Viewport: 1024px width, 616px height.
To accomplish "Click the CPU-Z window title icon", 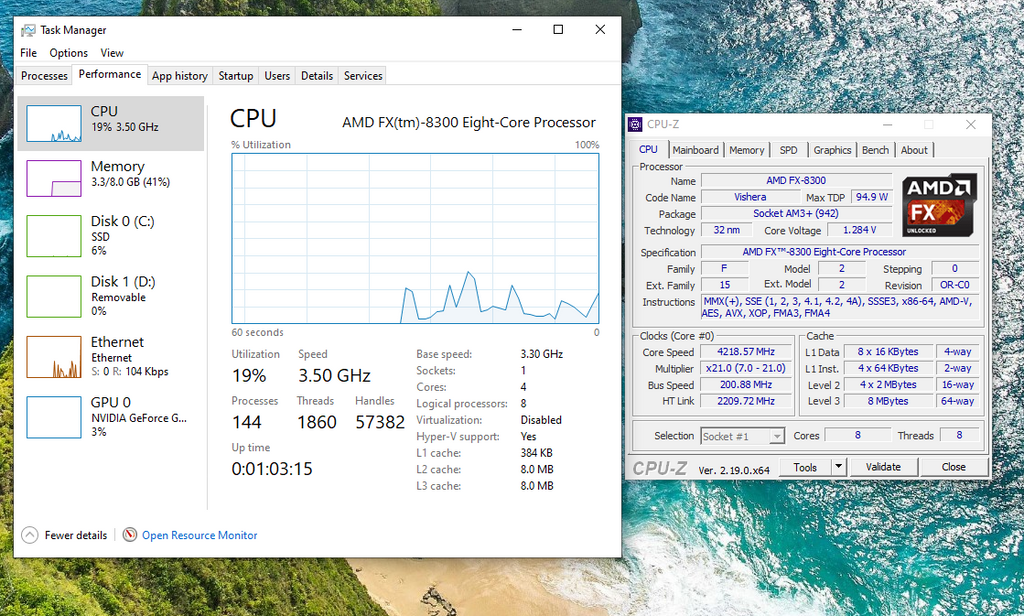I will [635, 124].
